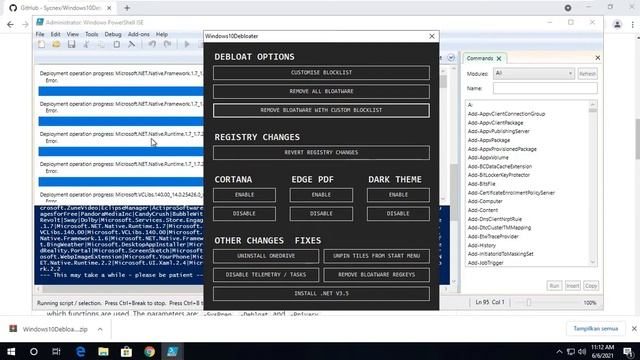Click the console horizontal scrollbar

(x=241, y=289)
